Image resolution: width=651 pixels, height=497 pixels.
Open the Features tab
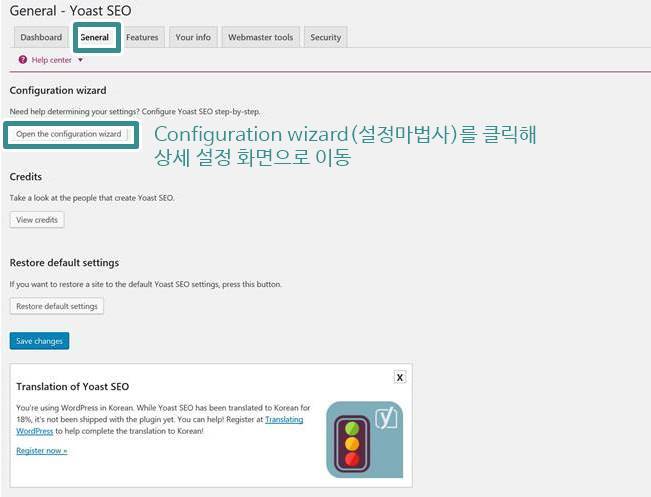tap(142, 37)
